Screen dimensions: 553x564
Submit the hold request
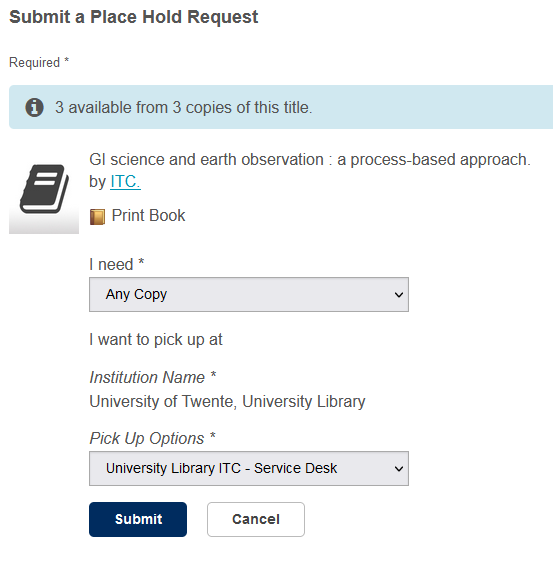(x=138, y=519)
